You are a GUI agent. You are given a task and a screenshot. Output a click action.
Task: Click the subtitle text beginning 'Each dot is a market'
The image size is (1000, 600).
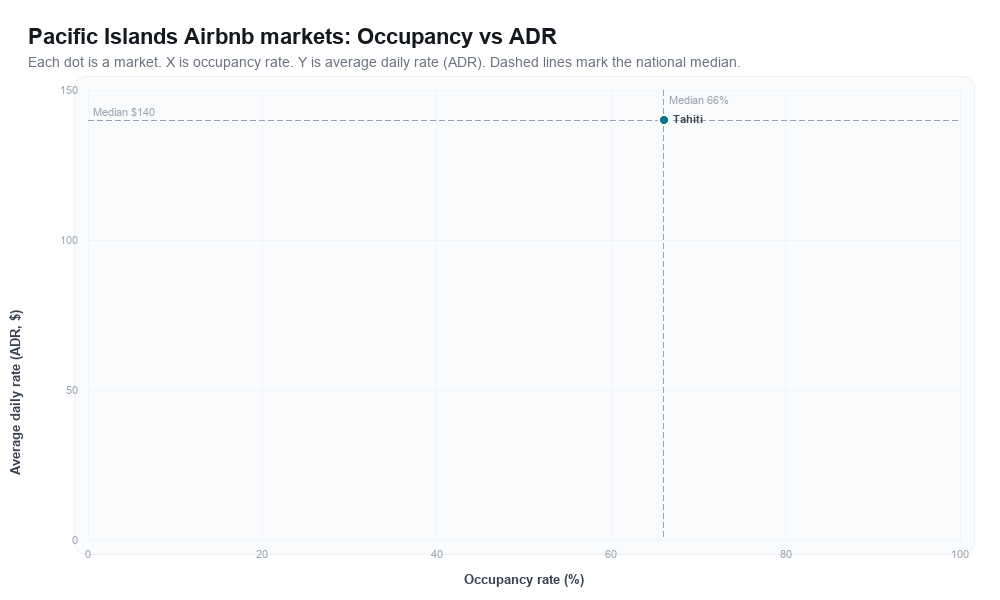384,62
